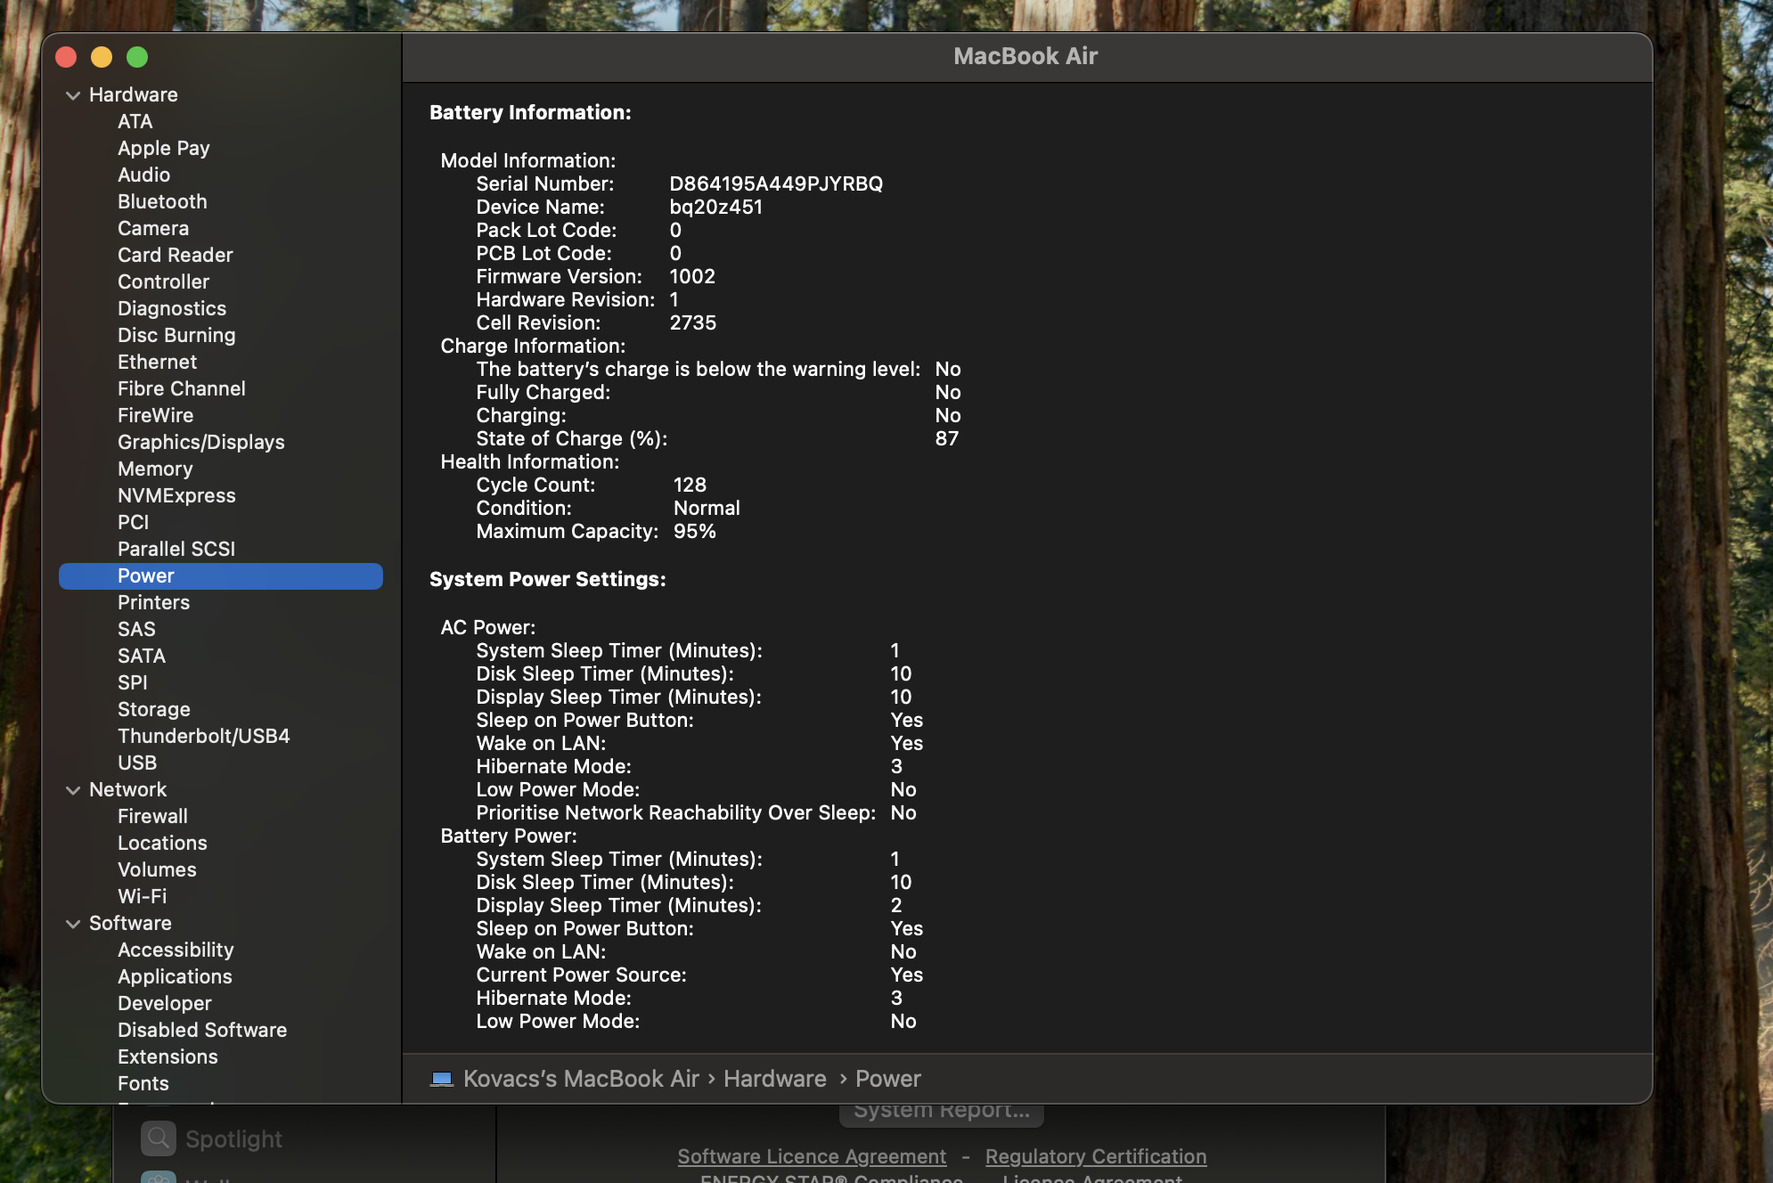
Task: Select Parallel SCSI in the sidebar
Action: click(176, 549)
